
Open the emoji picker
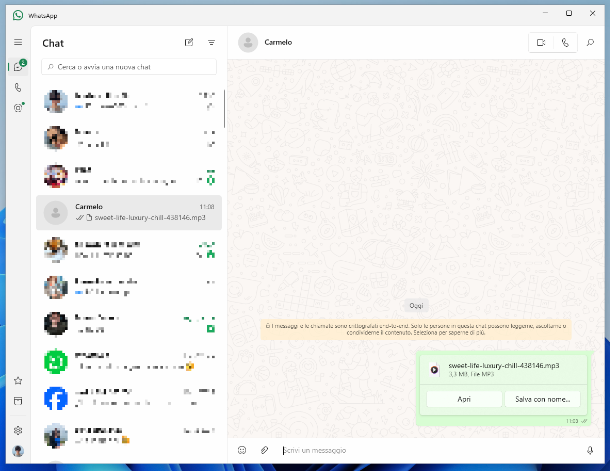tap(242, 450)
